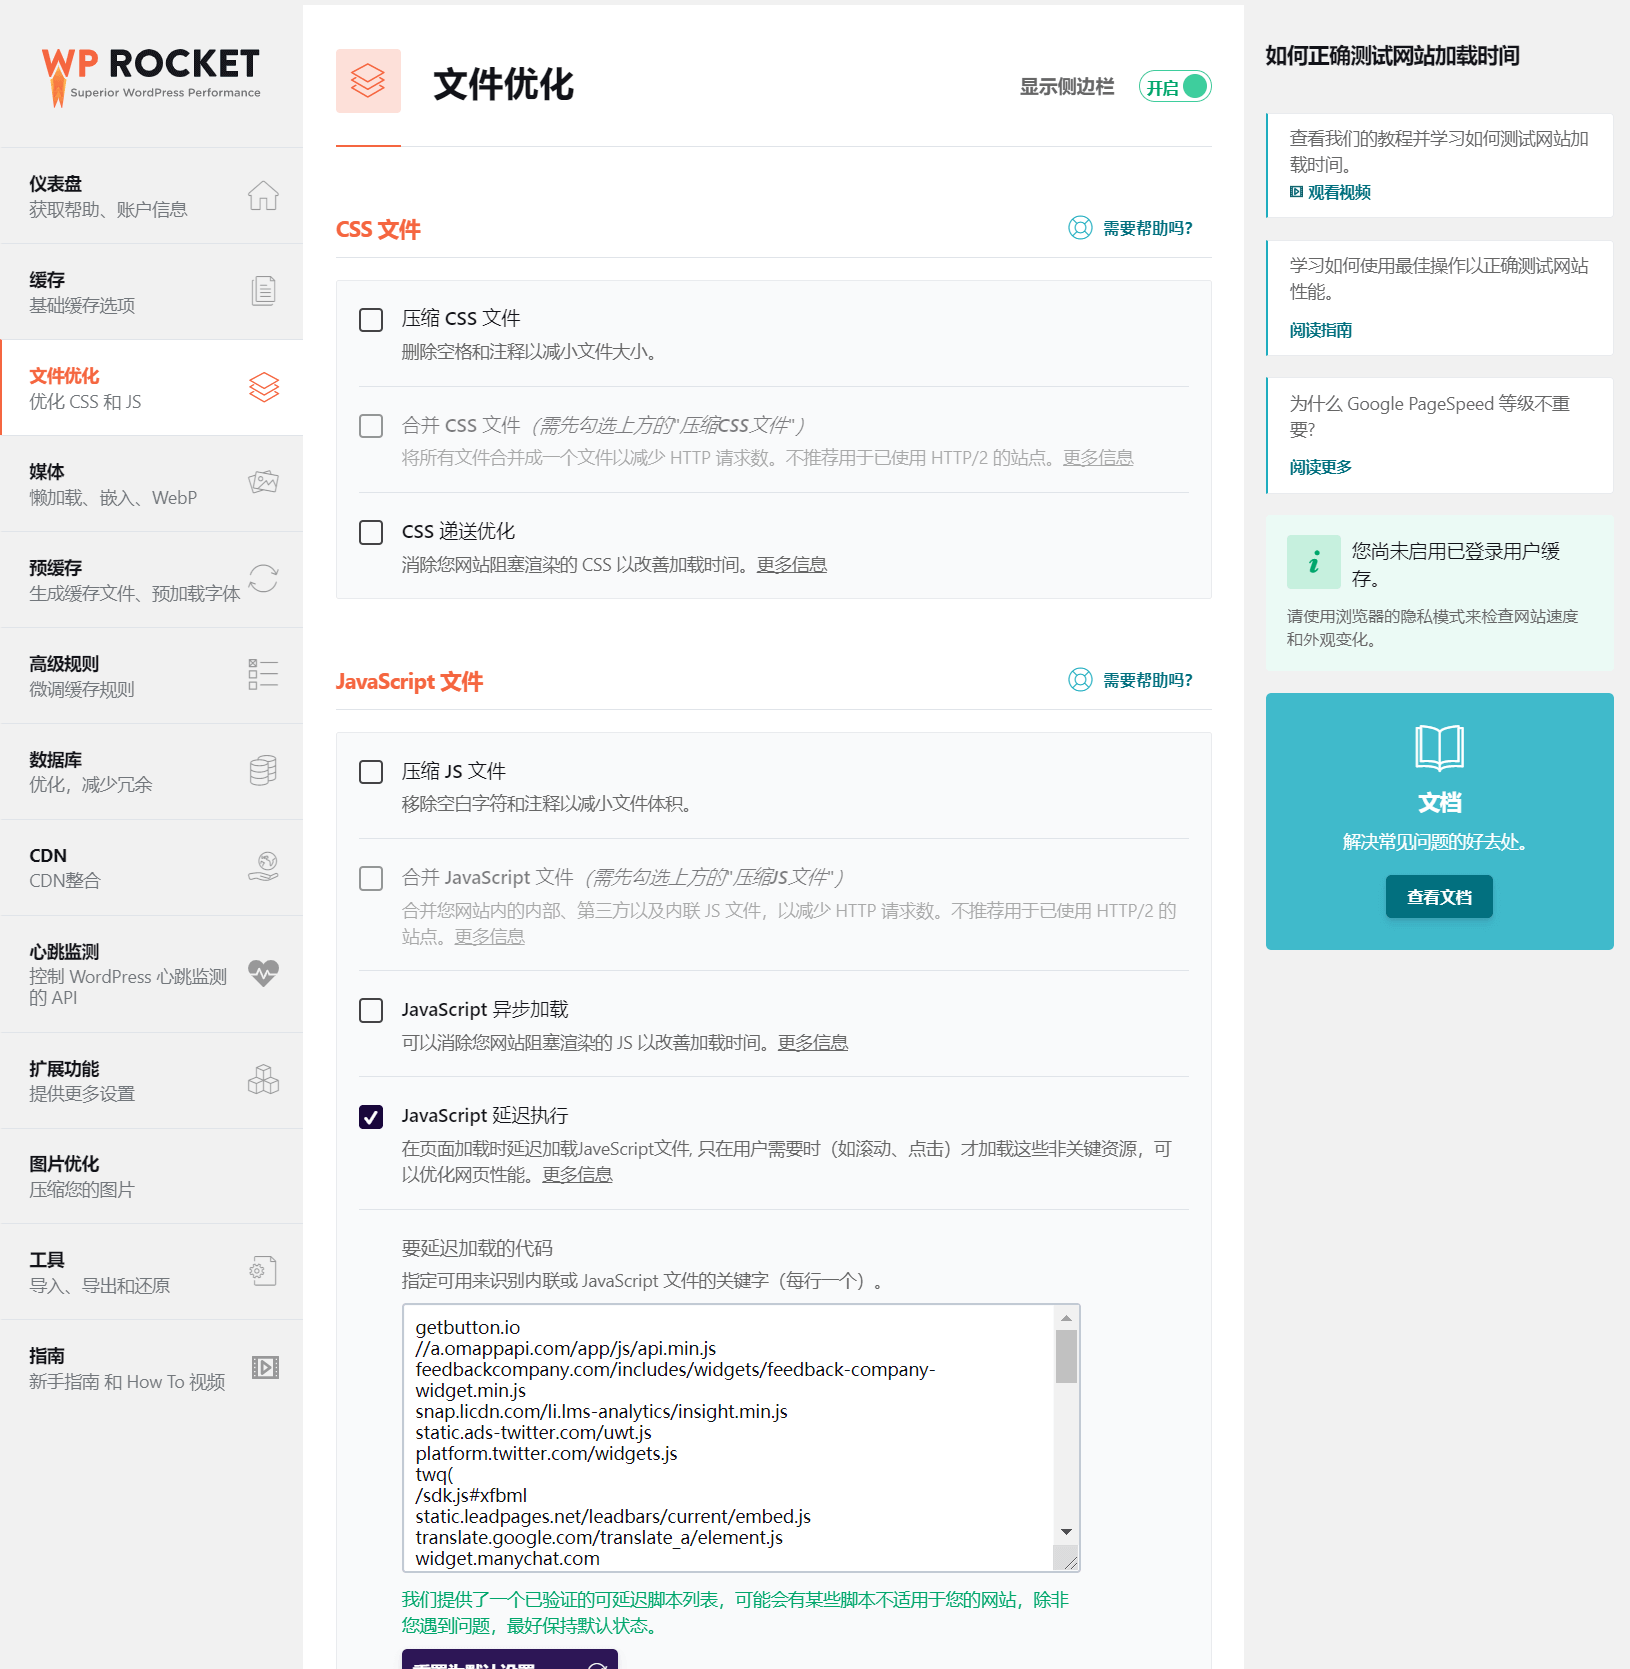Enable 压缩 CSS 文件 checkbox

[x=371, y=320]
